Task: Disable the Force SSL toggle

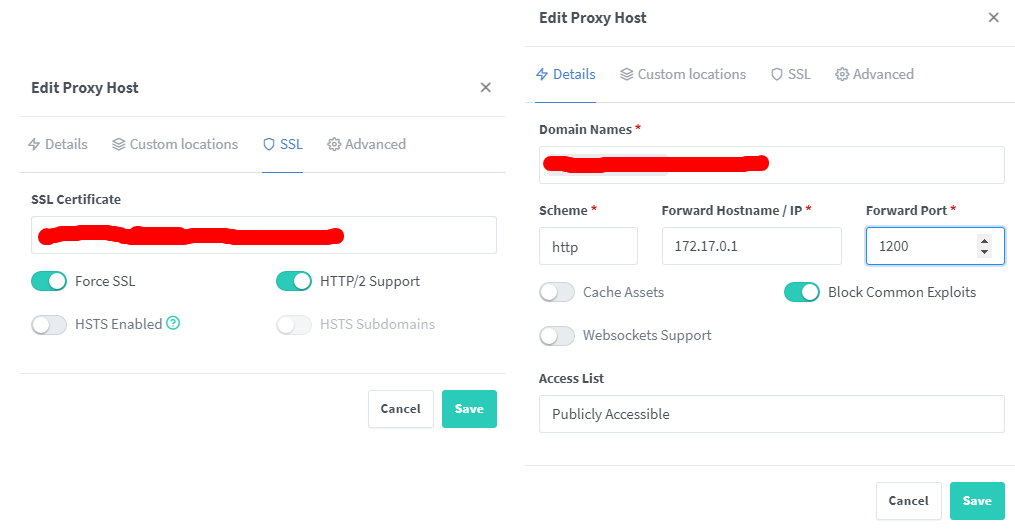Action: point(49,281)
